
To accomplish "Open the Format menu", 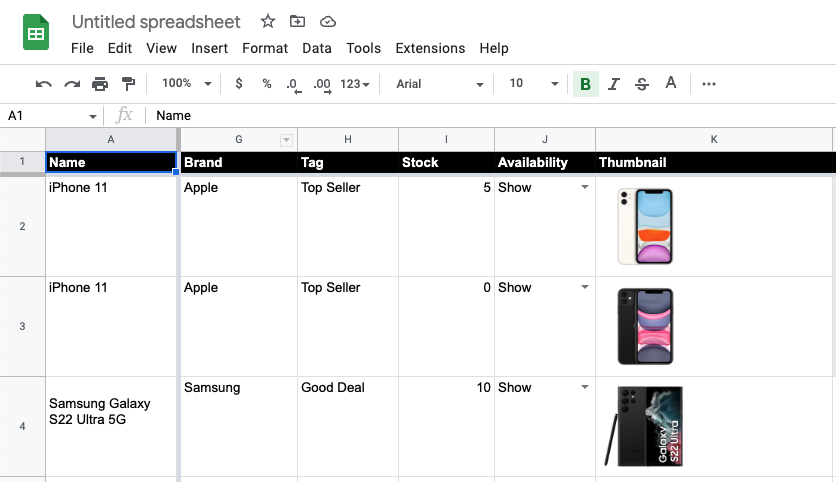I will (265, 48).
